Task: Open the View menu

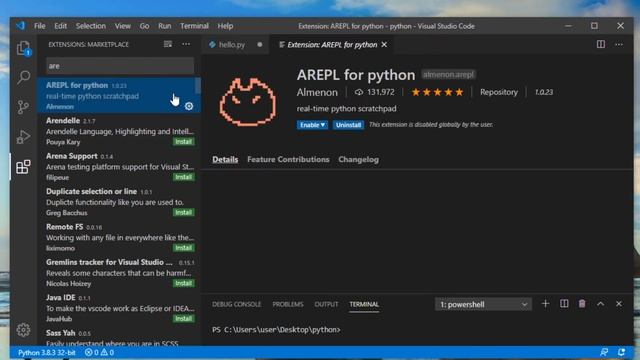Action: [122, 26]
